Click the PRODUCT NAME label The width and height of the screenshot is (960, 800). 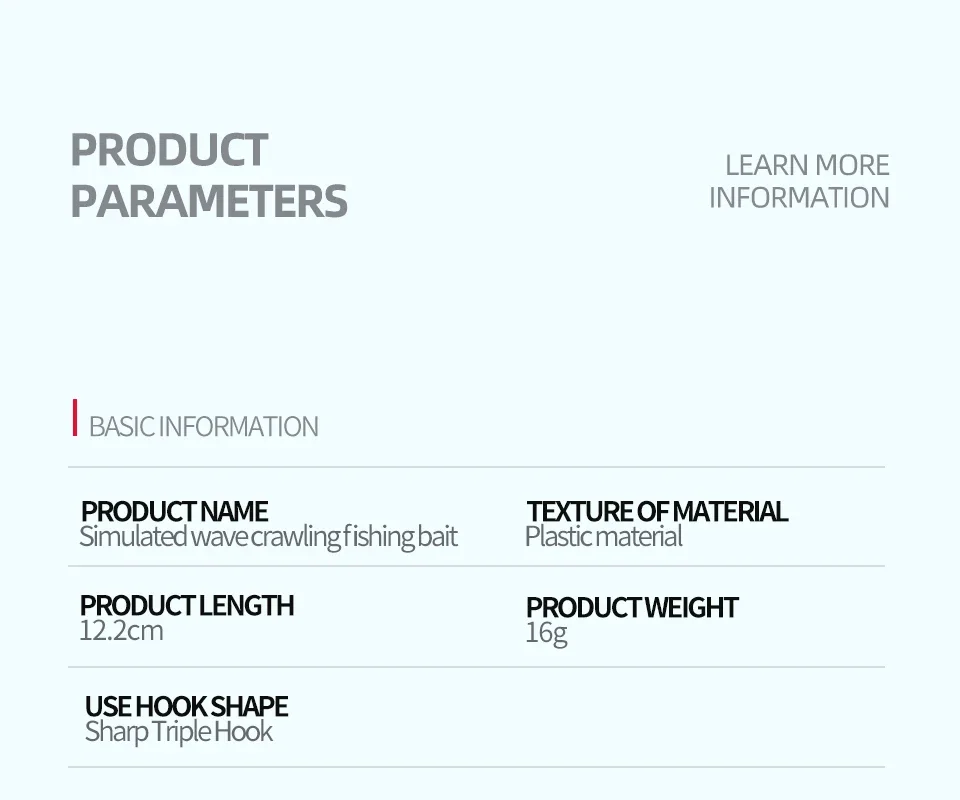click(x=174, y=512)
